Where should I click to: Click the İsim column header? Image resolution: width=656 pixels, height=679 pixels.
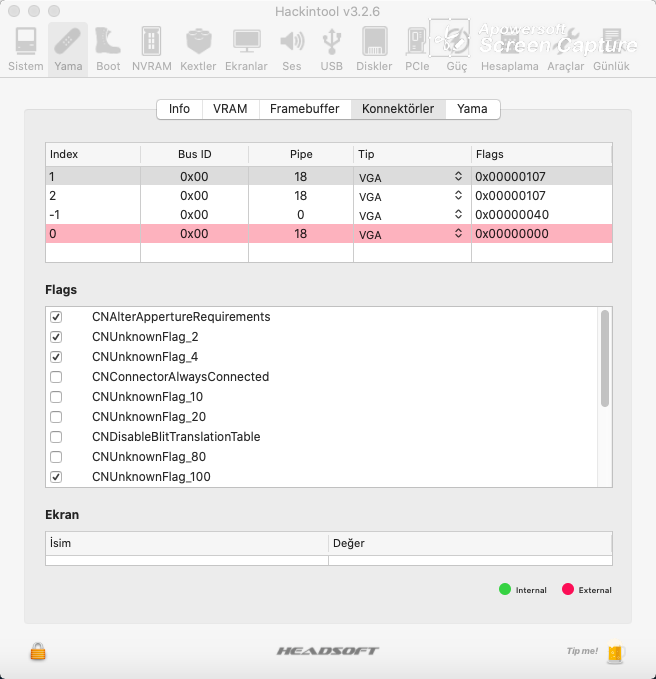click(187, 543)
